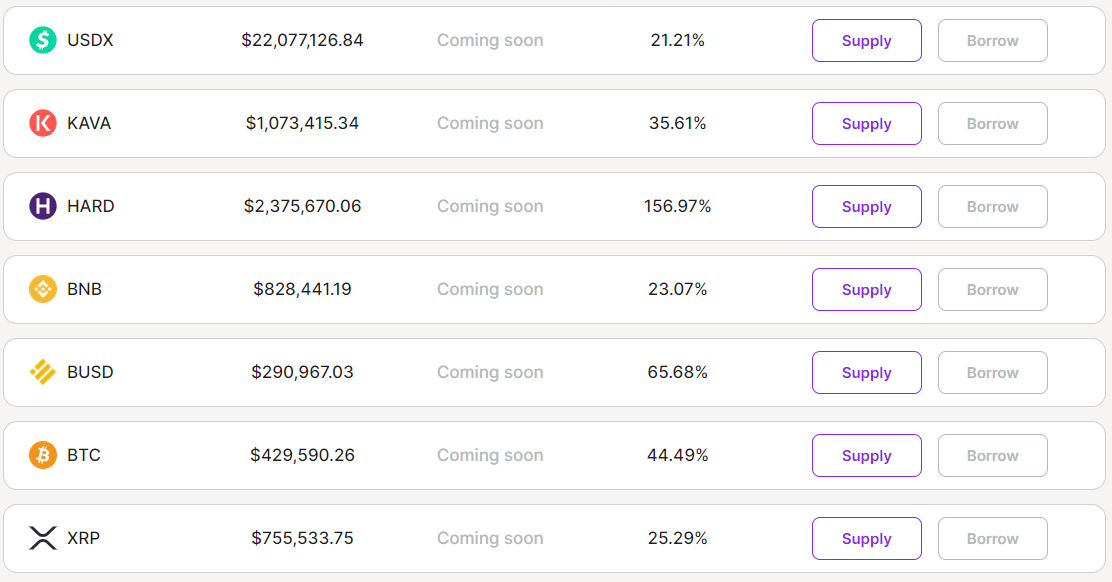This screenshot has width=1112, height=582.
Task: Supply USDX to the market
Action: pos(867,40)
